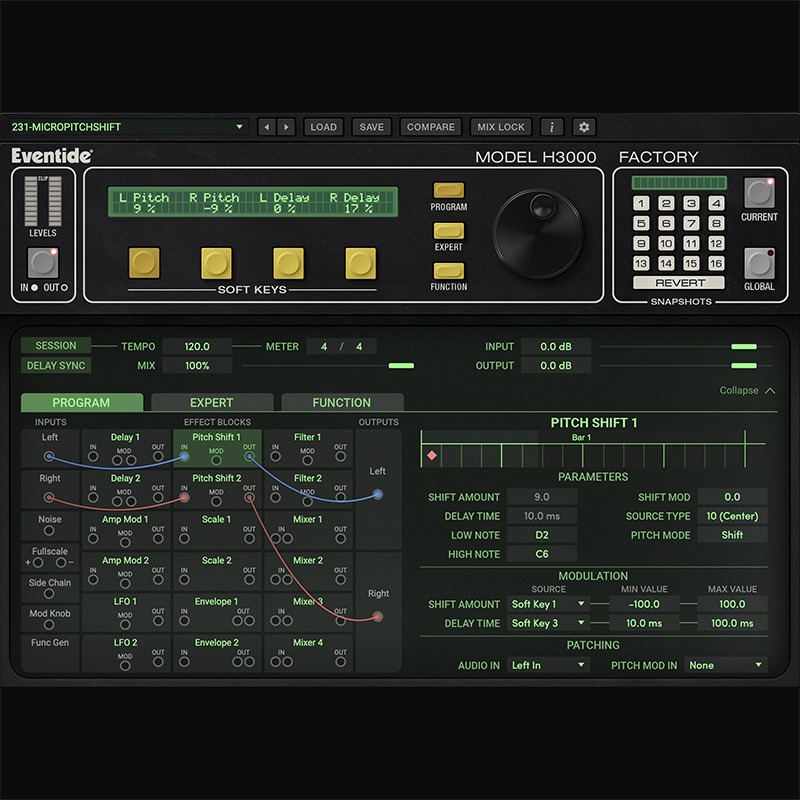
Task: Select snapshot slot 7
Action: pos(691,223)
